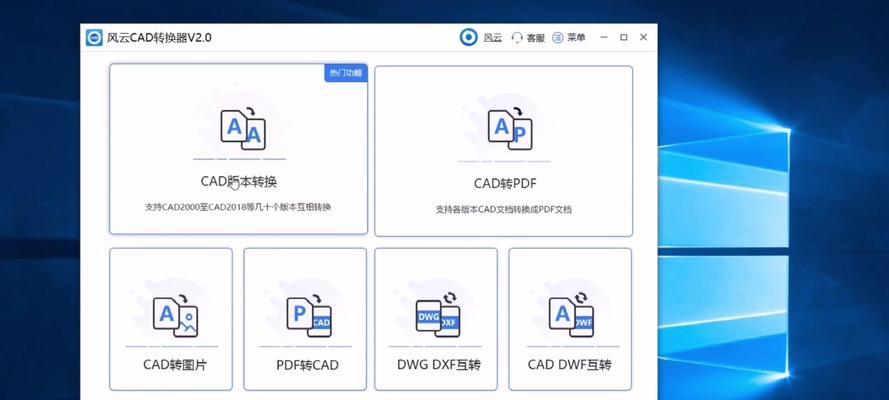Click the 支持CAD2000至CAD2018 description text
Screen dimensions: 889x400
[238, 207]
